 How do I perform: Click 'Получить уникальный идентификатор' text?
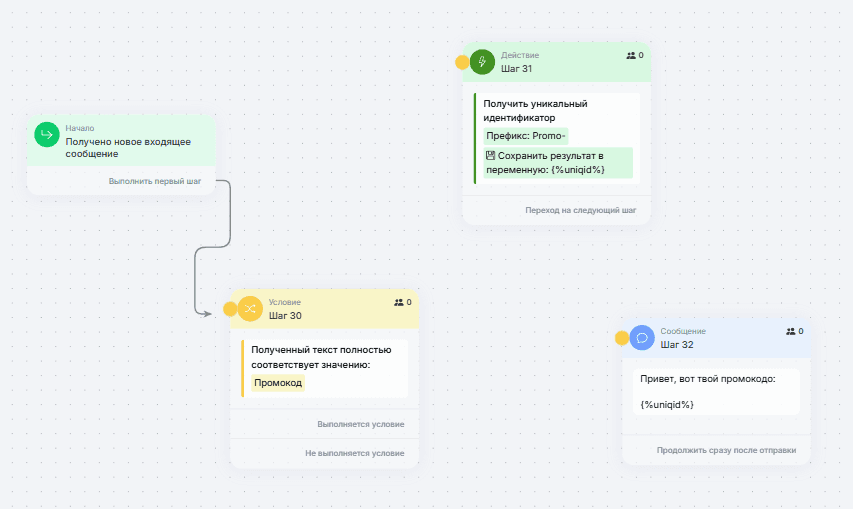535,110
